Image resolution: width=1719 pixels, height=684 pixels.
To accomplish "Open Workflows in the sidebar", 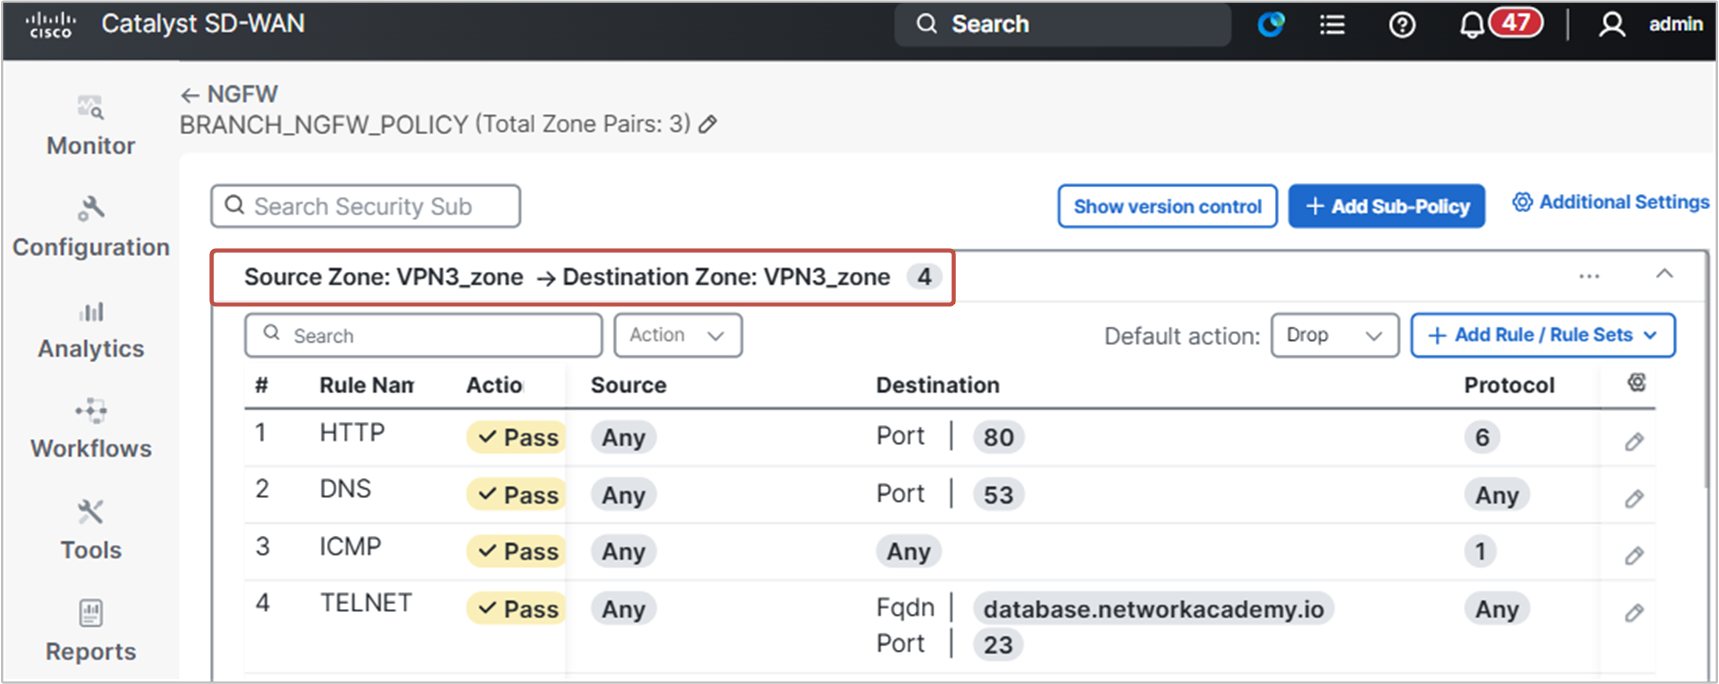I will (91, 430).
